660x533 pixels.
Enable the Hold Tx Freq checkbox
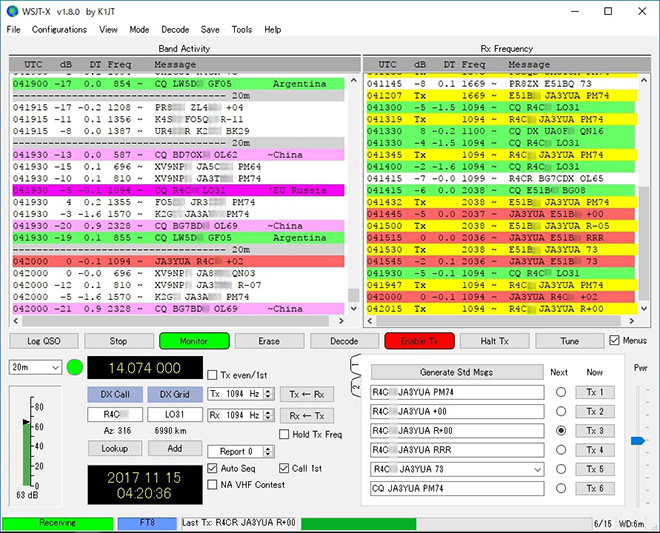pos(286,434)
